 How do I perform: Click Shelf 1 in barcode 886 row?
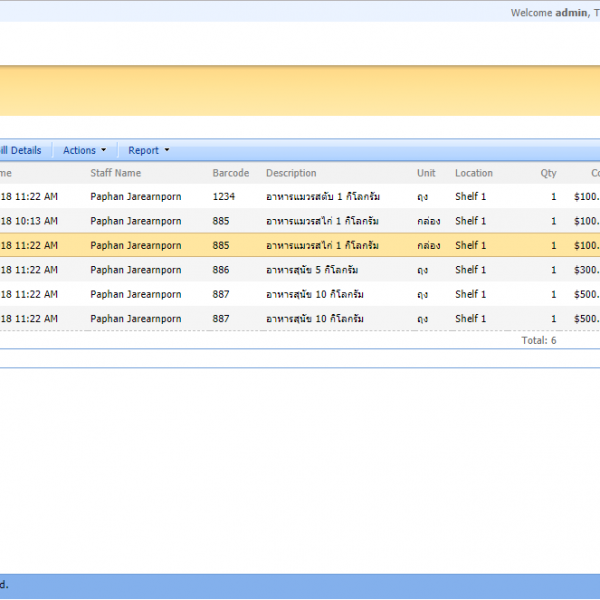click(x=470, y=270)
